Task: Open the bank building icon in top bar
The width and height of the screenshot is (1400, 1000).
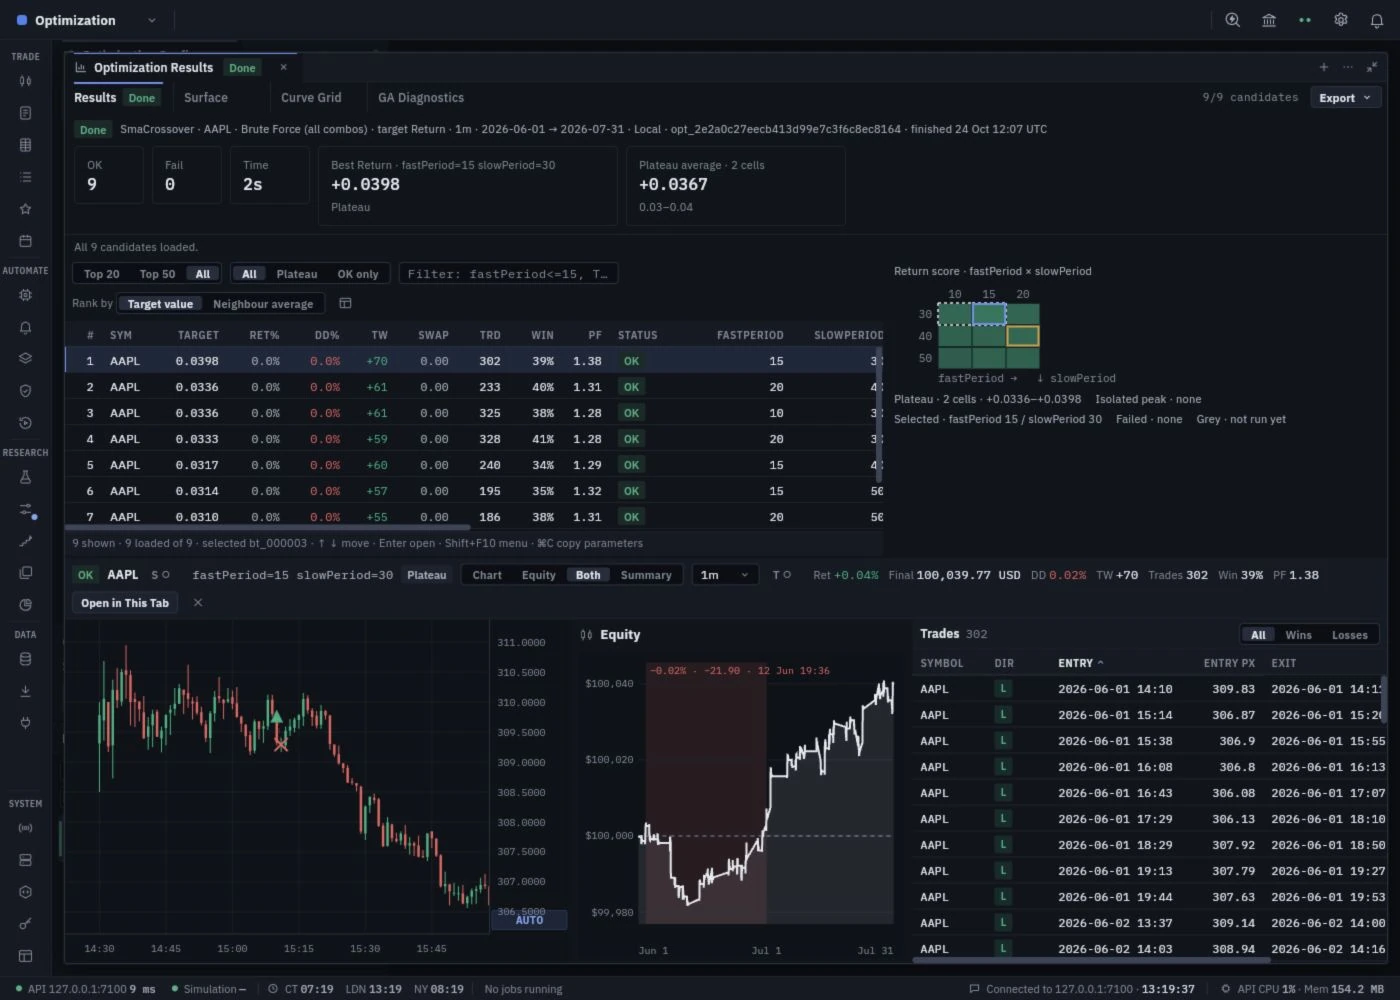Action: click(1269, 20)
